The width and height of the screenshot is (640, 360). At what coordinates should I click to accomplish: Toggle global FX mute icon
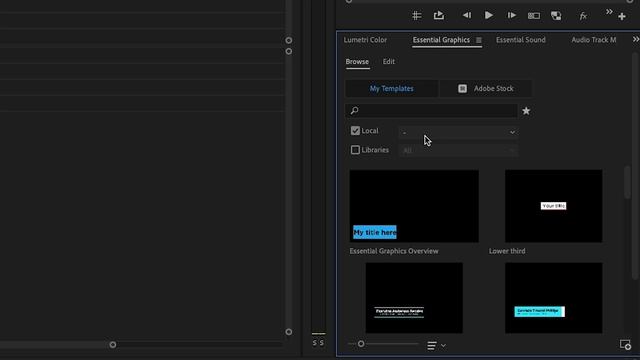point(583,16)
